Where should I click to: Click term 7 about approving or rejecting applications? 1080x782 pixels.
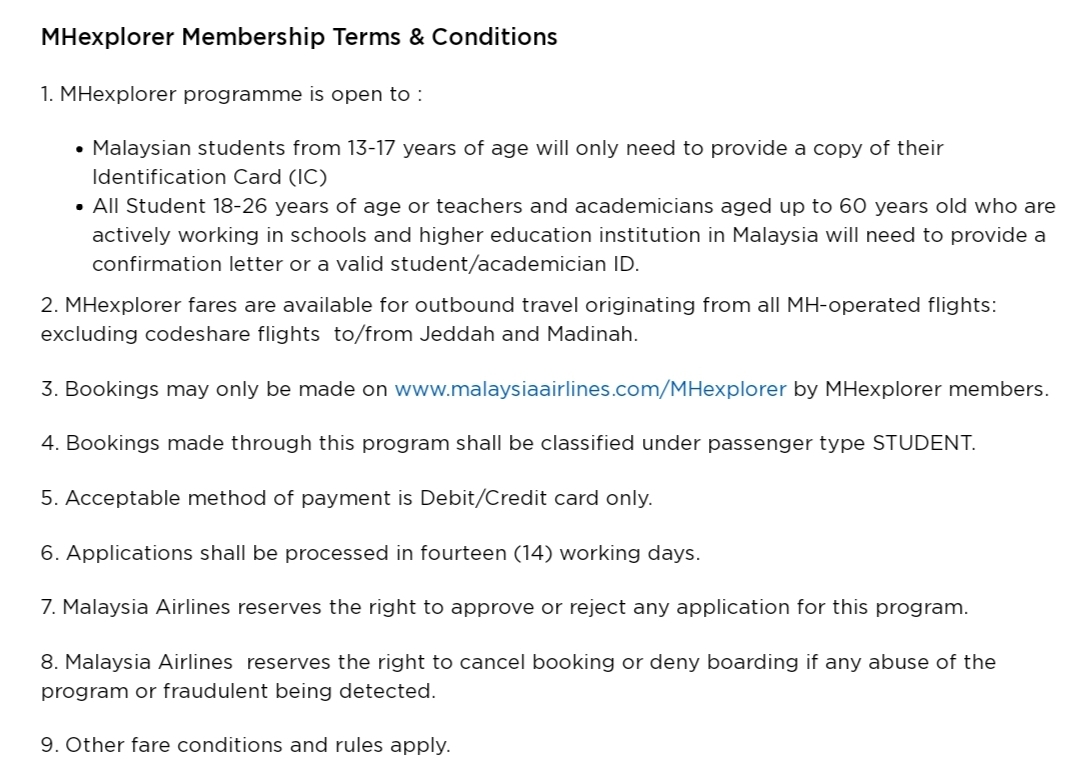(x=504, y=607)
